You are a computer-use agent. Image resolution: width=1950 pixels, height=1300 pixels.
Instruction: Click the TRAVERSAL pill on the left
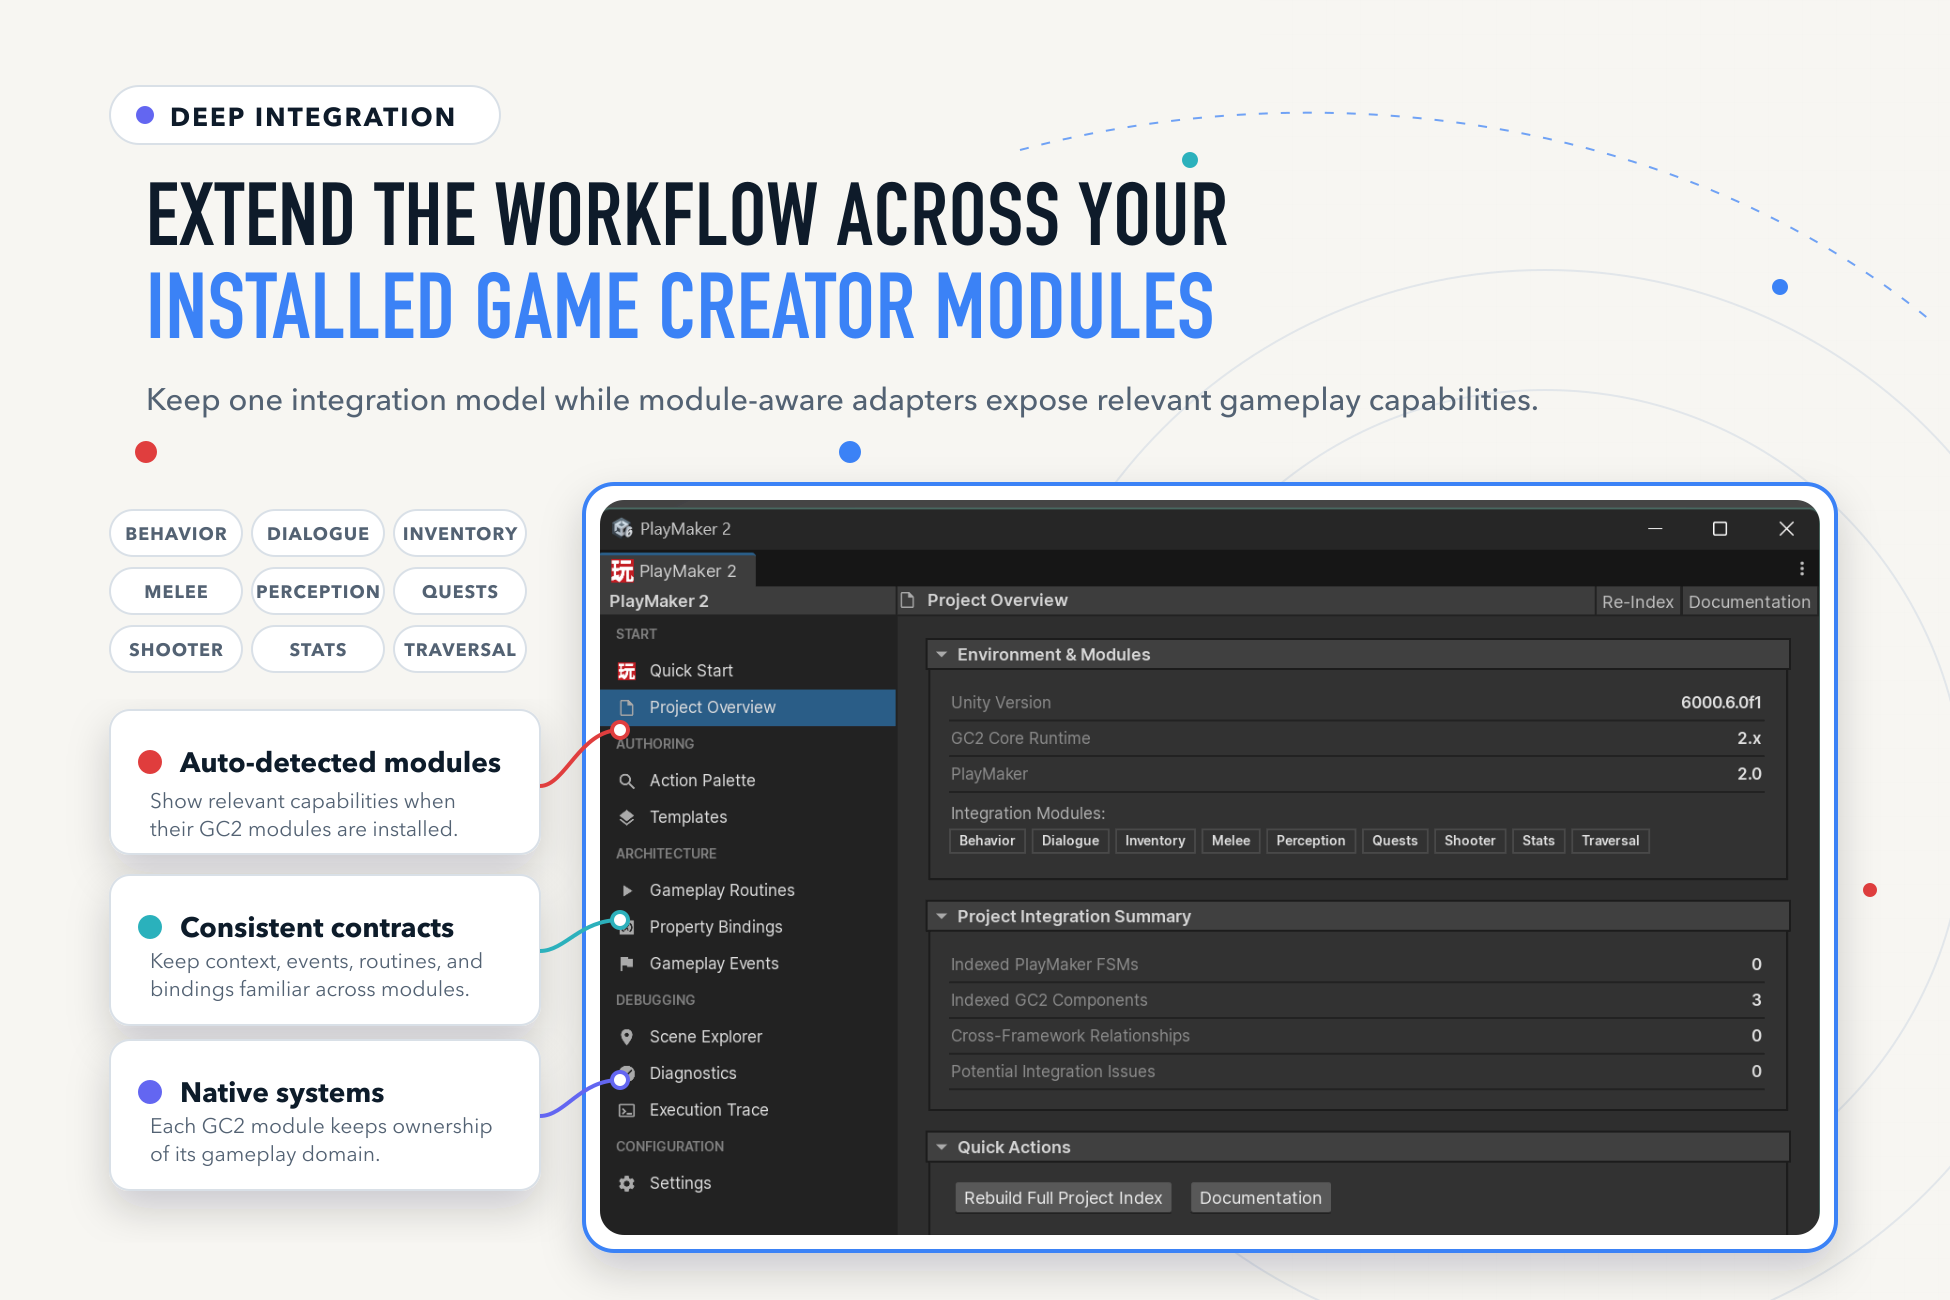coord(460,649)
